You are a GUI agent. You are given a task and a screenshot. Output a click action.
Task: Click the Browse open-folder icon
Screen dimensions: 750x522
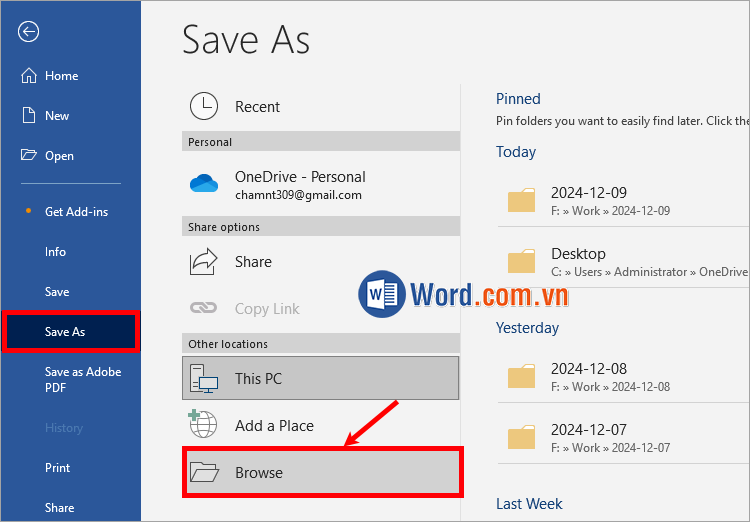[204, 472]
